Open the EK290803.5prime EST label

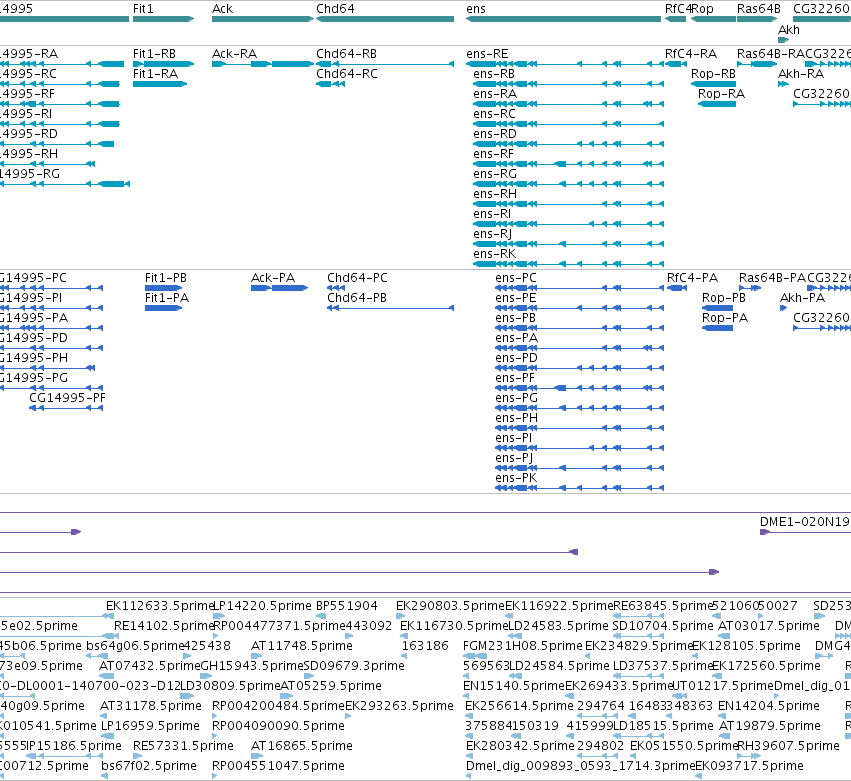(450, 606)
